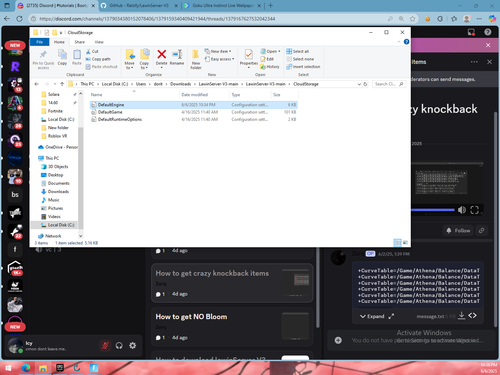Select the DefaultGame file

pos(110,112)
